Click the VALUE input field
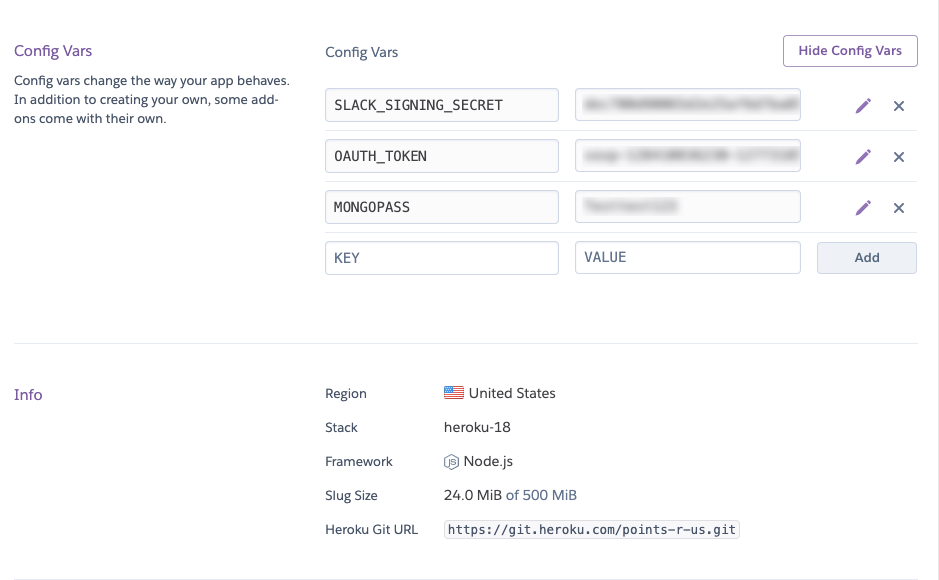 pos(687,258)
